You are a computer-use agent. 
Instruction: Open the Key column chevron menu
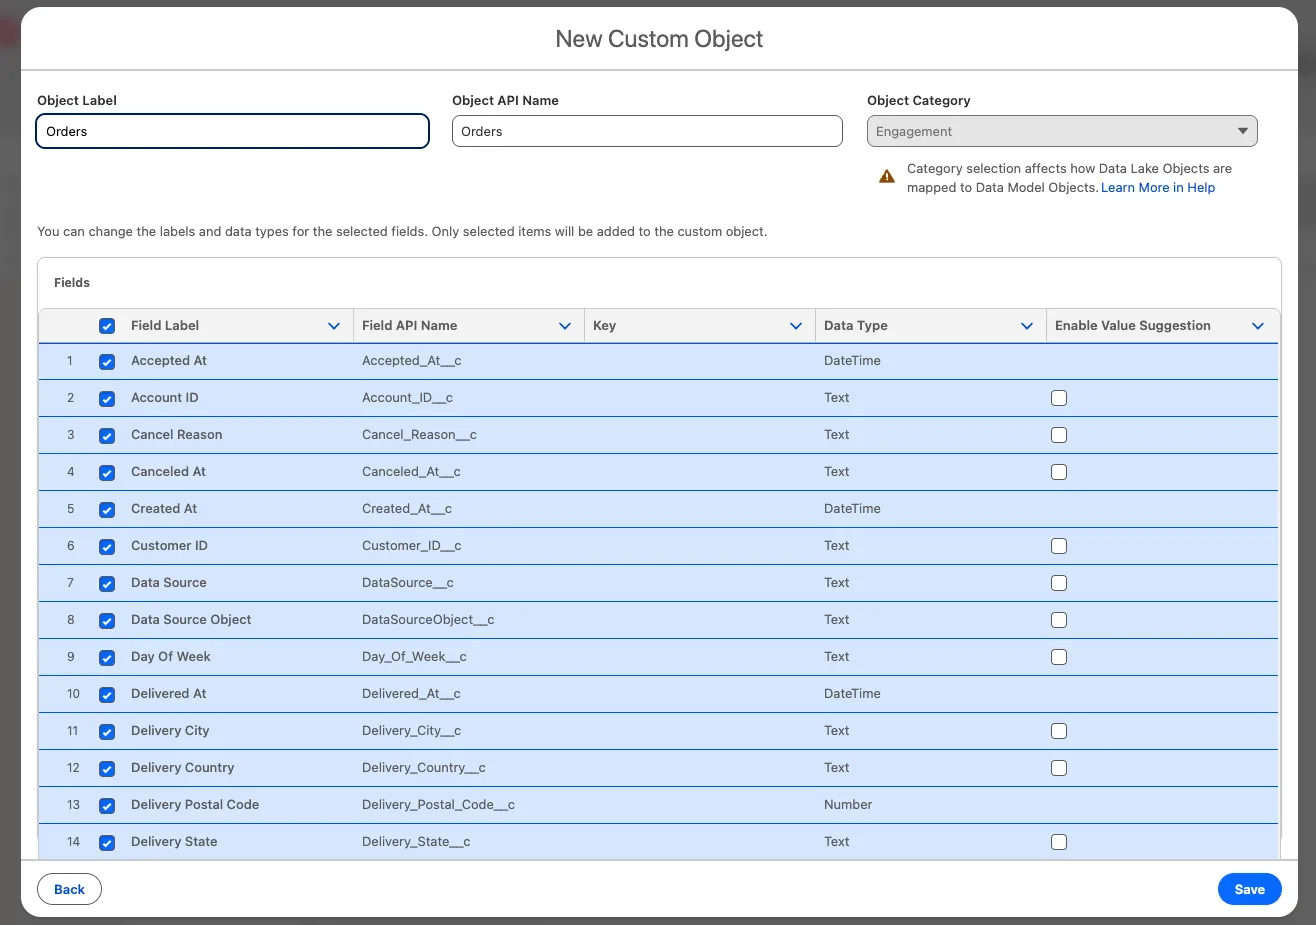(796, 326)
